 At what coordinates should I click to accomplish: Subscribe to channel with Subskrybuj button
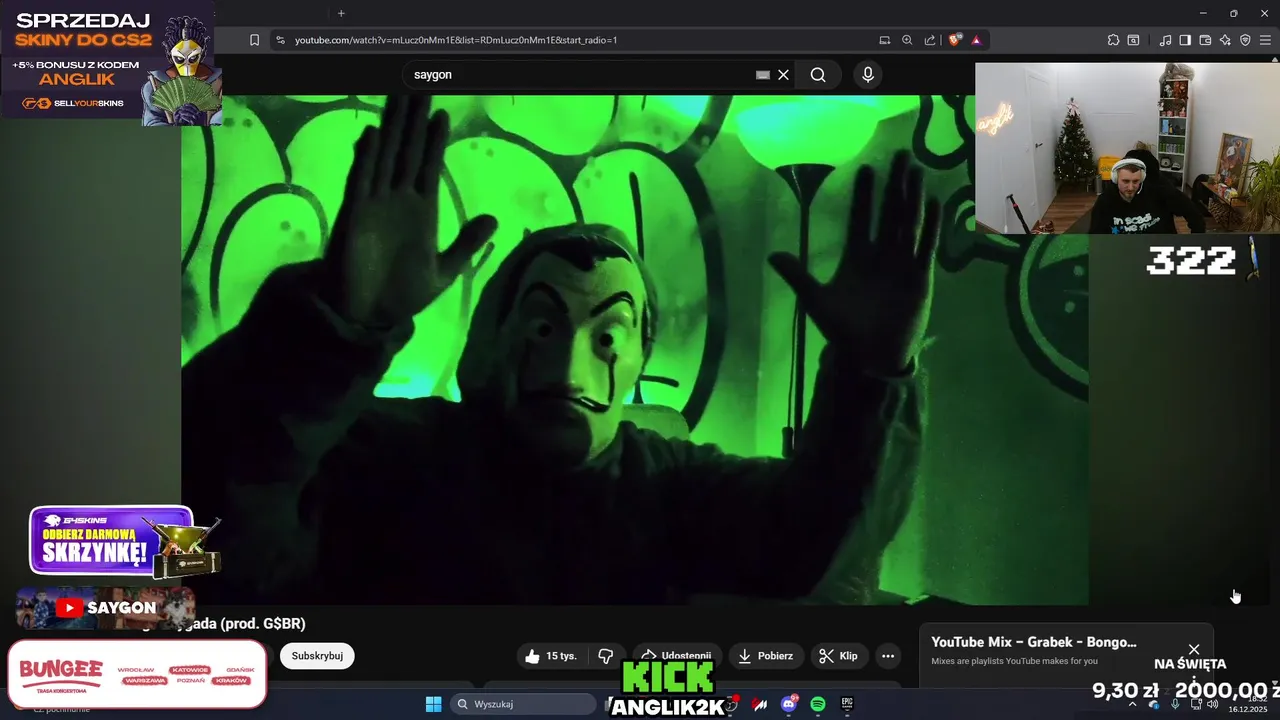(317, 656)
